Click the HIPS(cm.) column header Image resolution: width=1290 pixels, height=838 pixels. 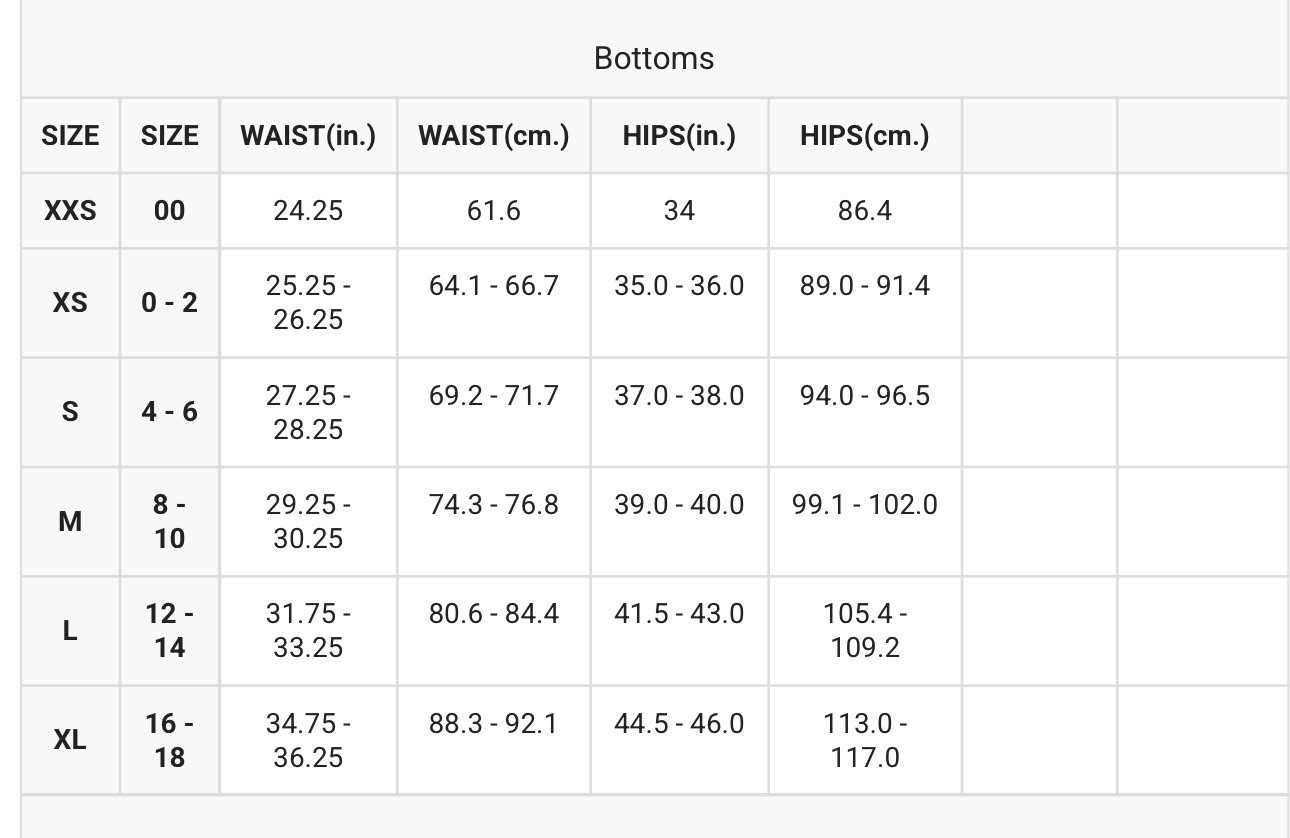(x=865, y=136)
